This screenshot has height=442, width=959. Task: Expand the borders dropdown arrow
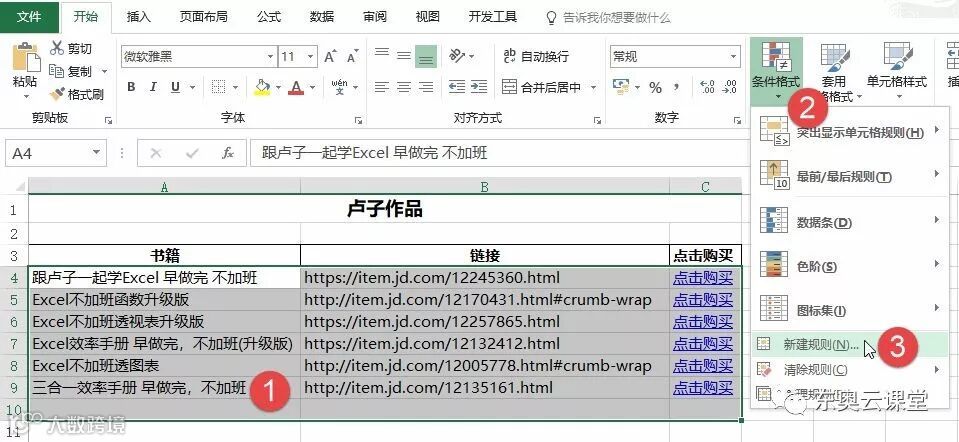[x=235, y=87]
